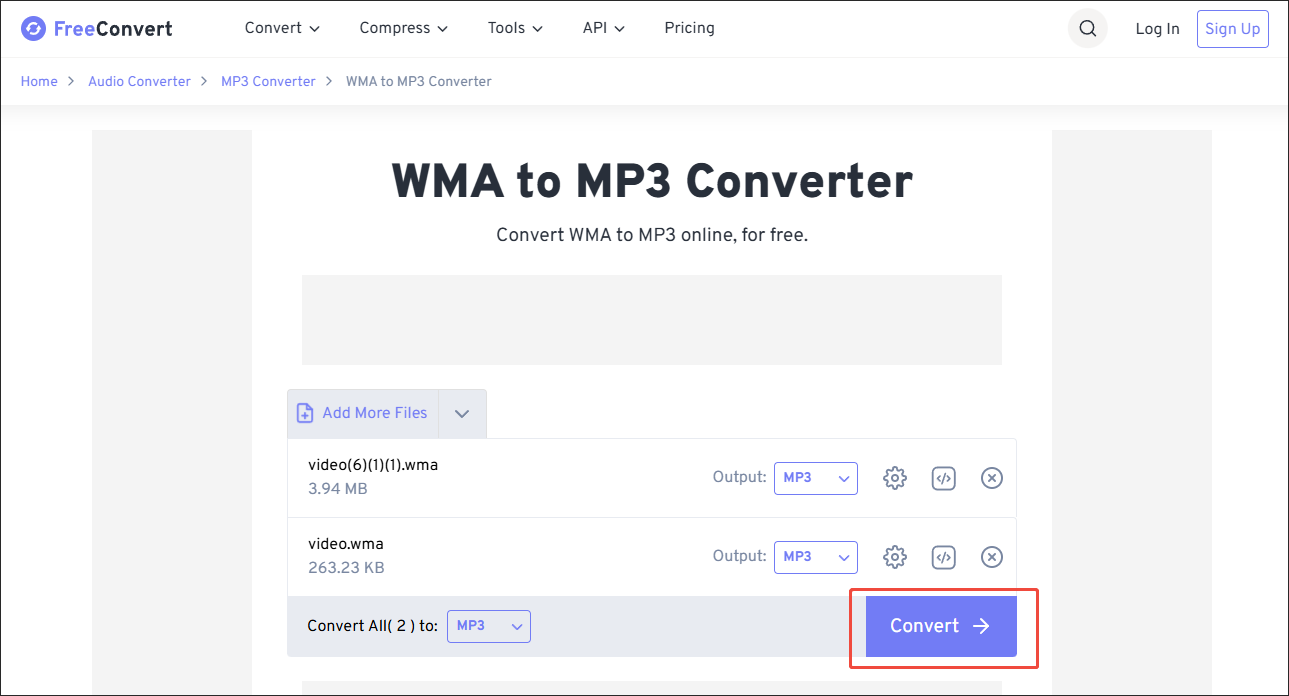Go to Home breadcrumb
Screen dimensions: 1289x696
click(39, 81)
